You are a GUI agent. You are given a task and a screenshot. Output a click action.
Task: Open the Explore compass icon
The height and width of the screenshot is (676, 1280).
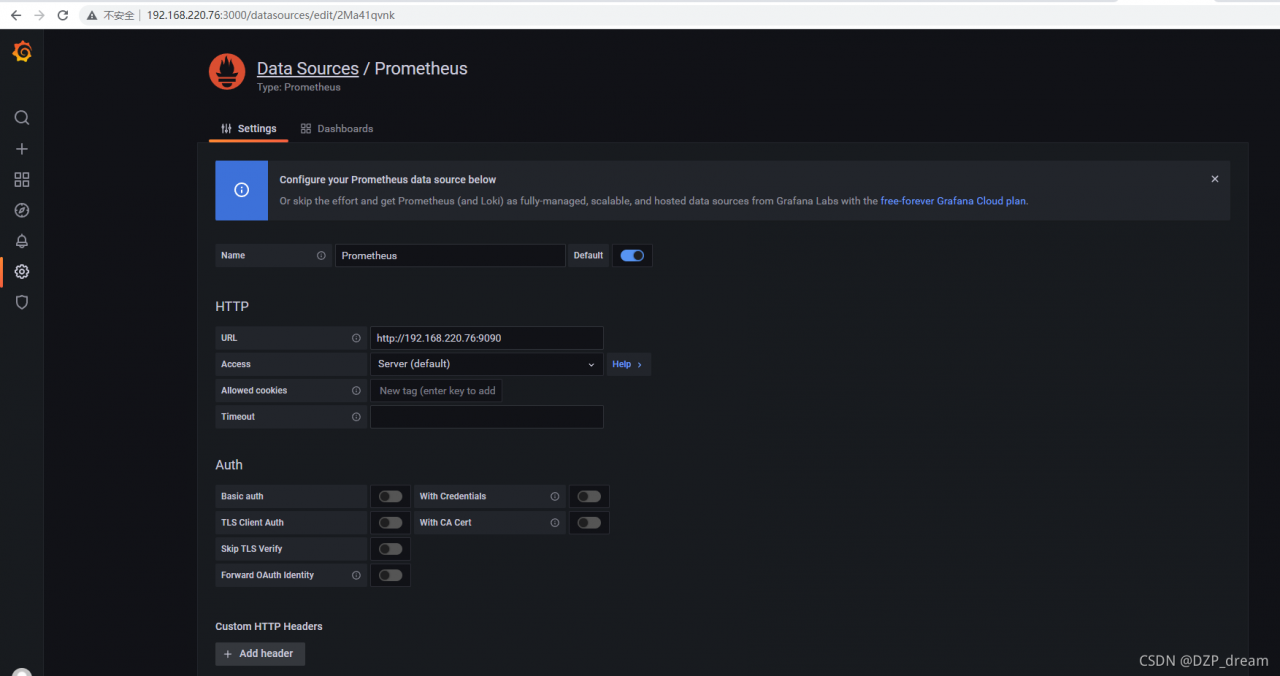pyautogui.click(x=22, y=210)
